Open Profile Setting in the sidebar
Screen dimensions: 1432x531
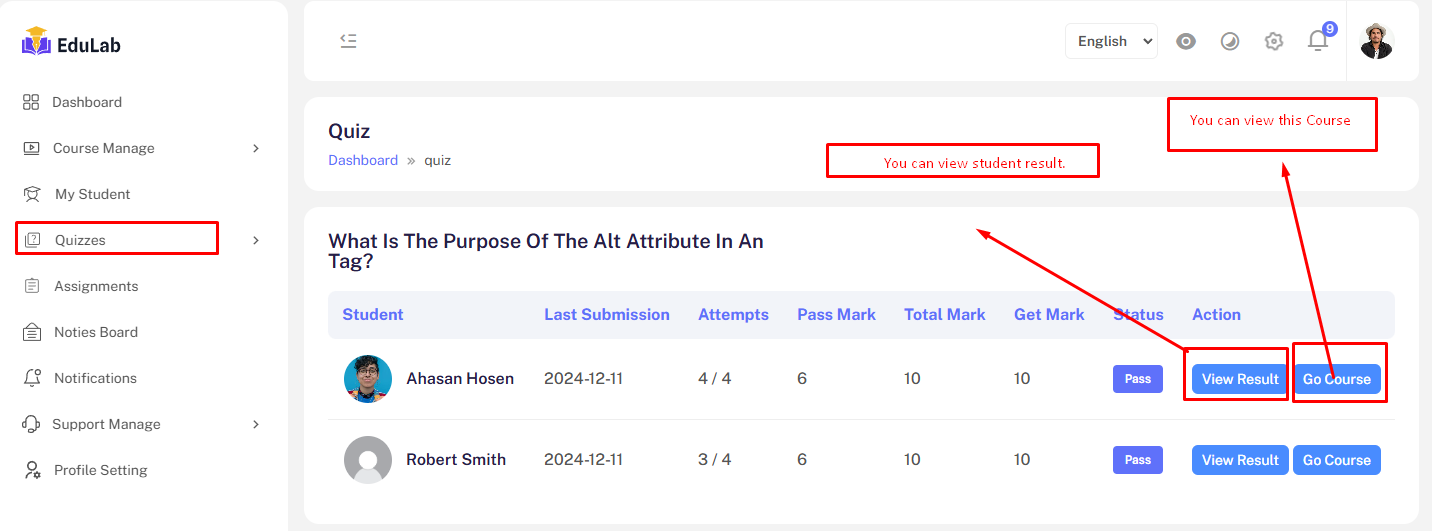[x=100, y=470]
